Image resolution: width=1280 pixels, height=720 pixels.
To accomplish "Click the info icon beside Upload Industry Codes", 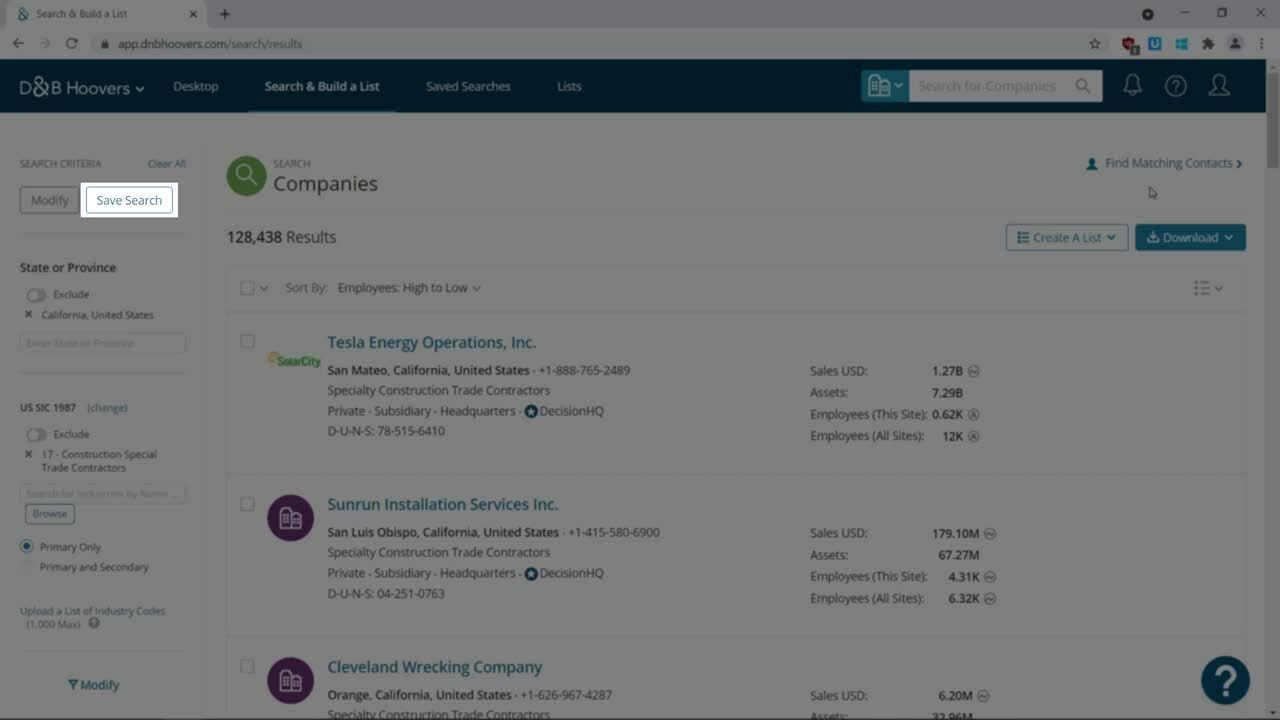I will tap(94, 623).
